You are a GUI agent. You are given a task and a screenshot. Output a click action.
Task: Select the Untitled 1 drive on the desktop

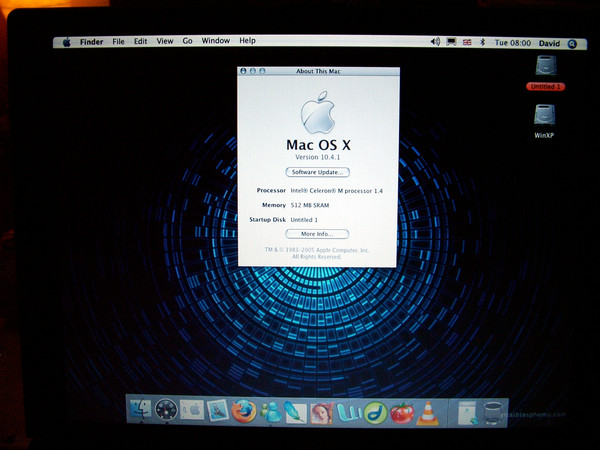[546, 73]
